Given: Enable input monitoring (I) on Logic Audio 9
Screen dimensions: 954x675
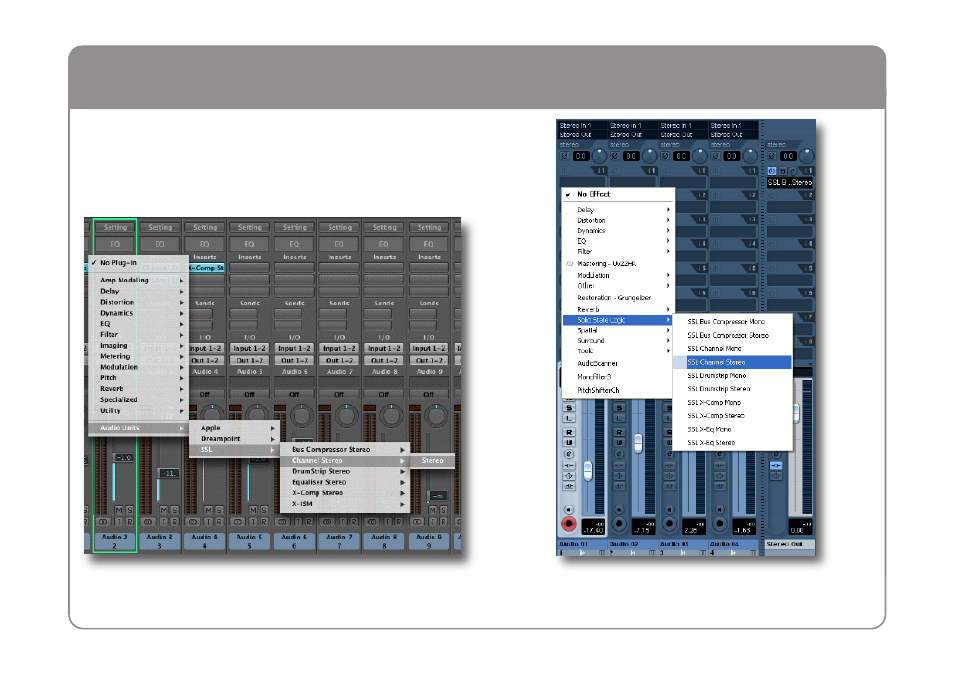Looking at the screenshot, I should click(433, 522).
